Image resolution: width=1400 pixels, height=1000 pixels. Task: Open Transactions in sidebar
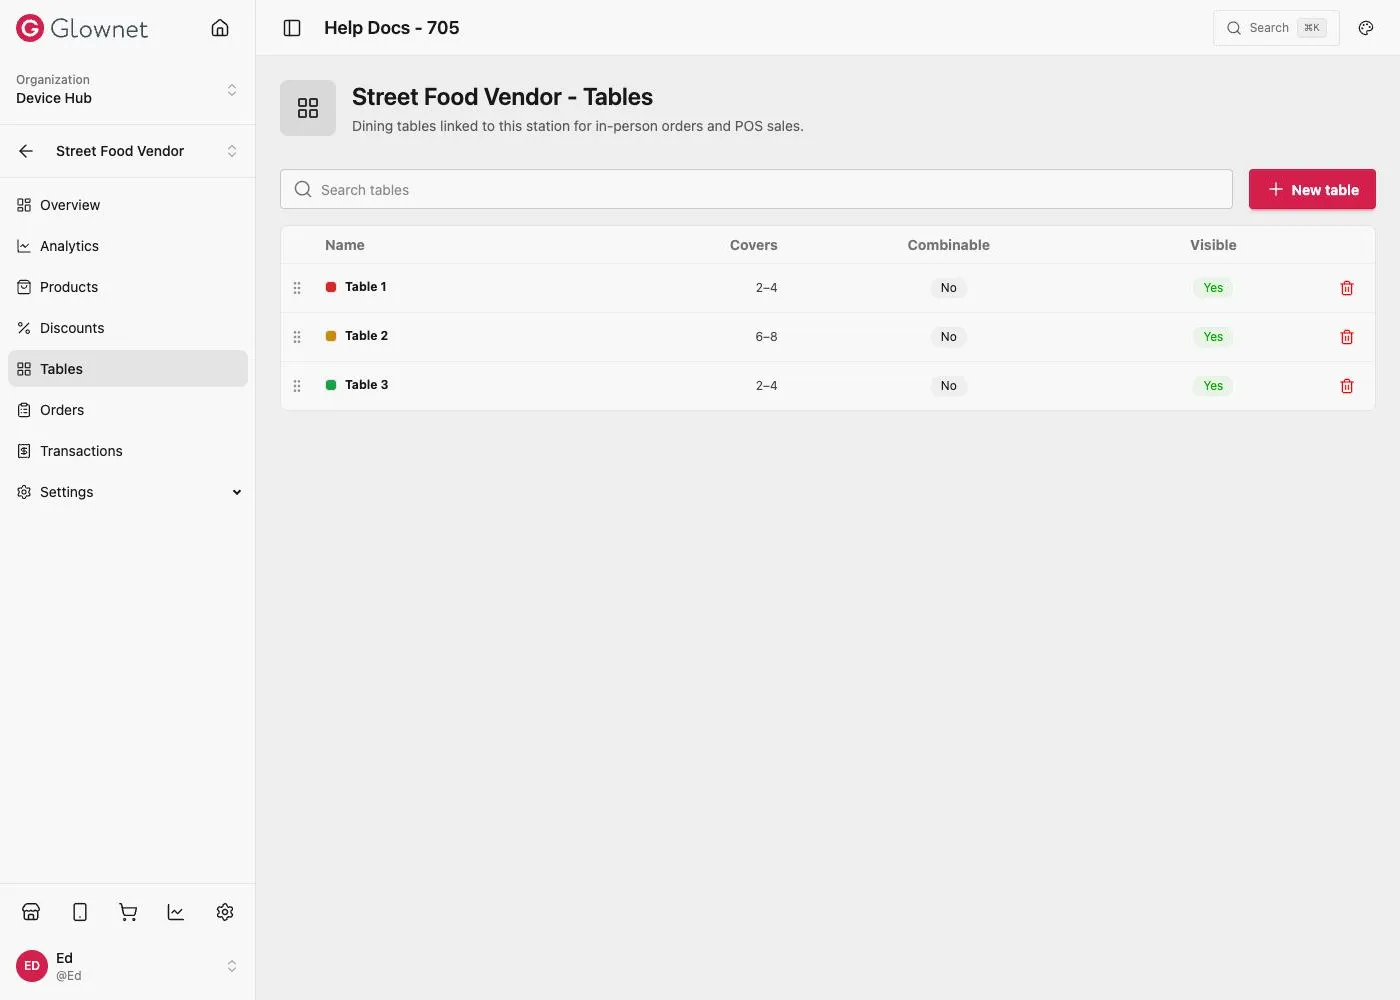tap(128, 451)
